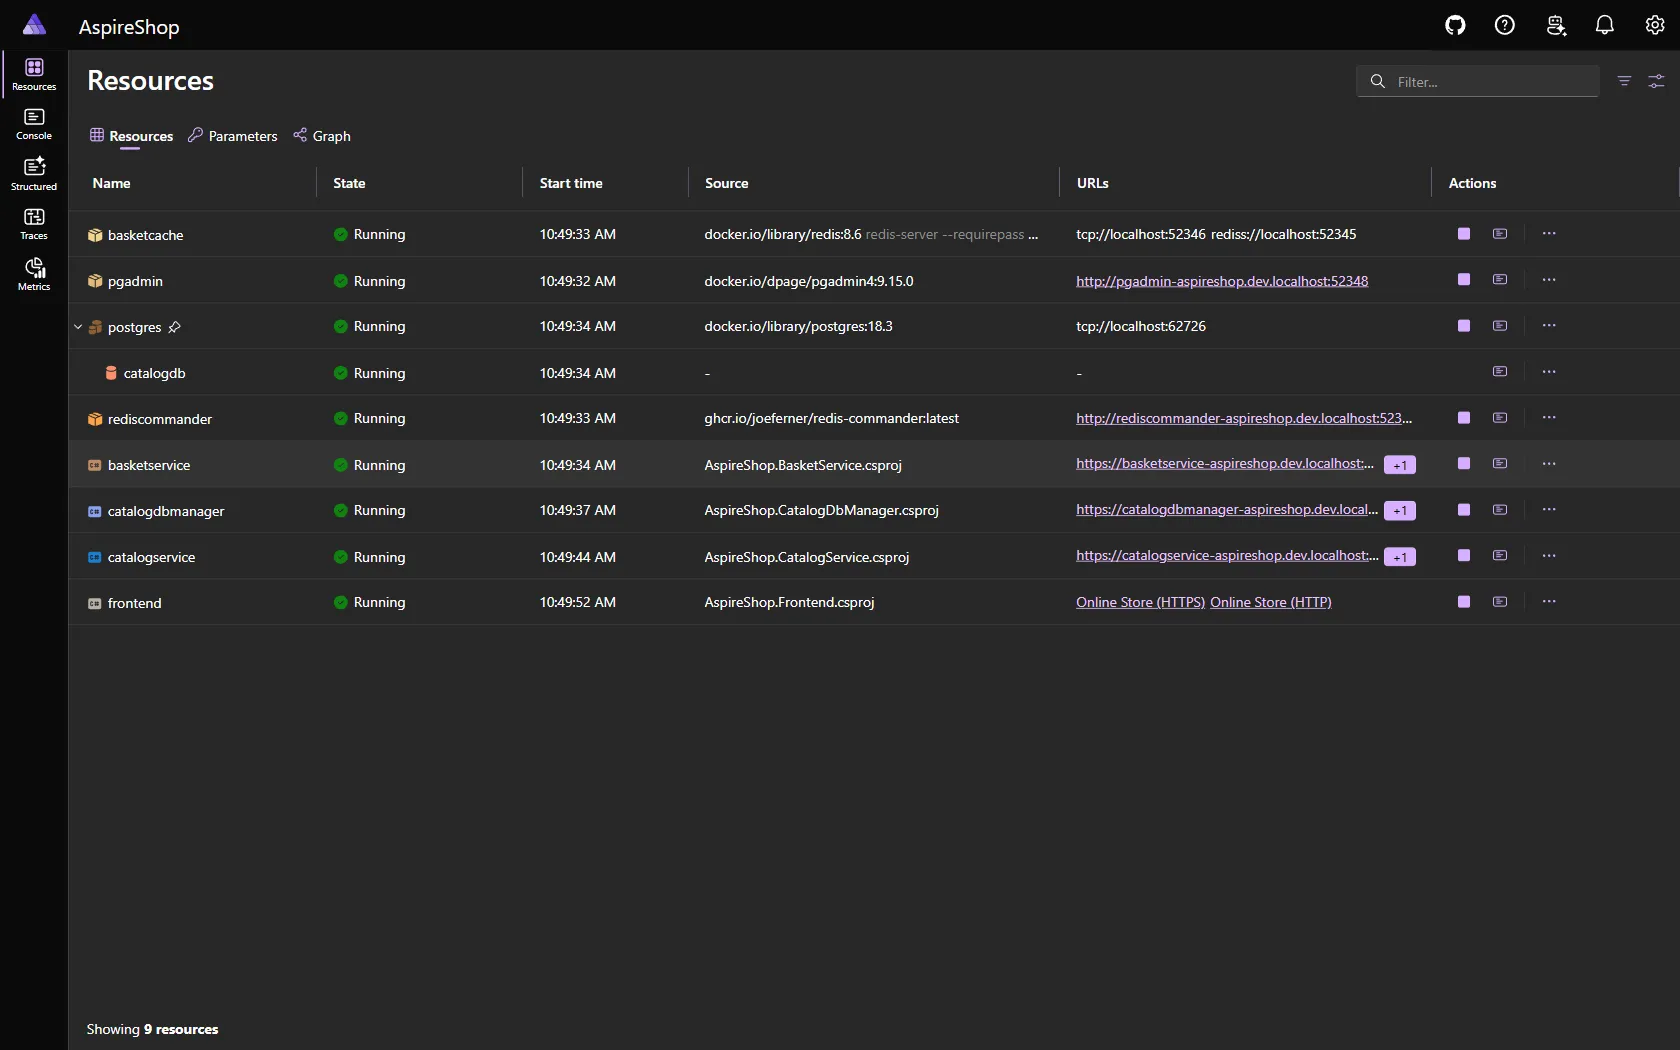Unpin the postgres resource pin icon

coord(174,327)
